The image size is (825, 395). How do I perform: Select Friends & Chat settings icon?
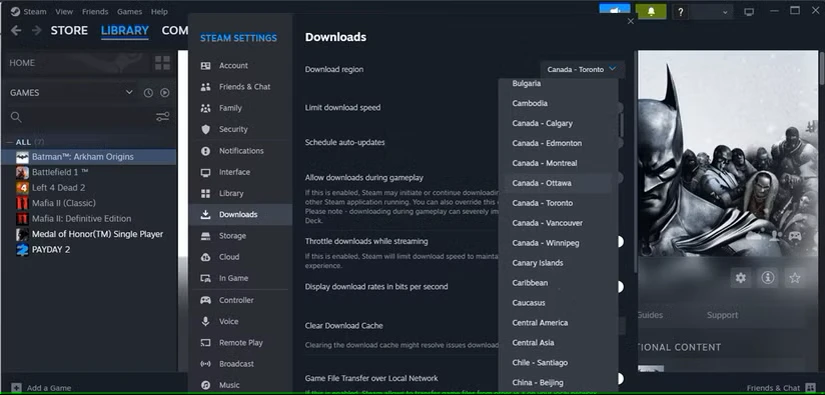(x=206, y=87)
